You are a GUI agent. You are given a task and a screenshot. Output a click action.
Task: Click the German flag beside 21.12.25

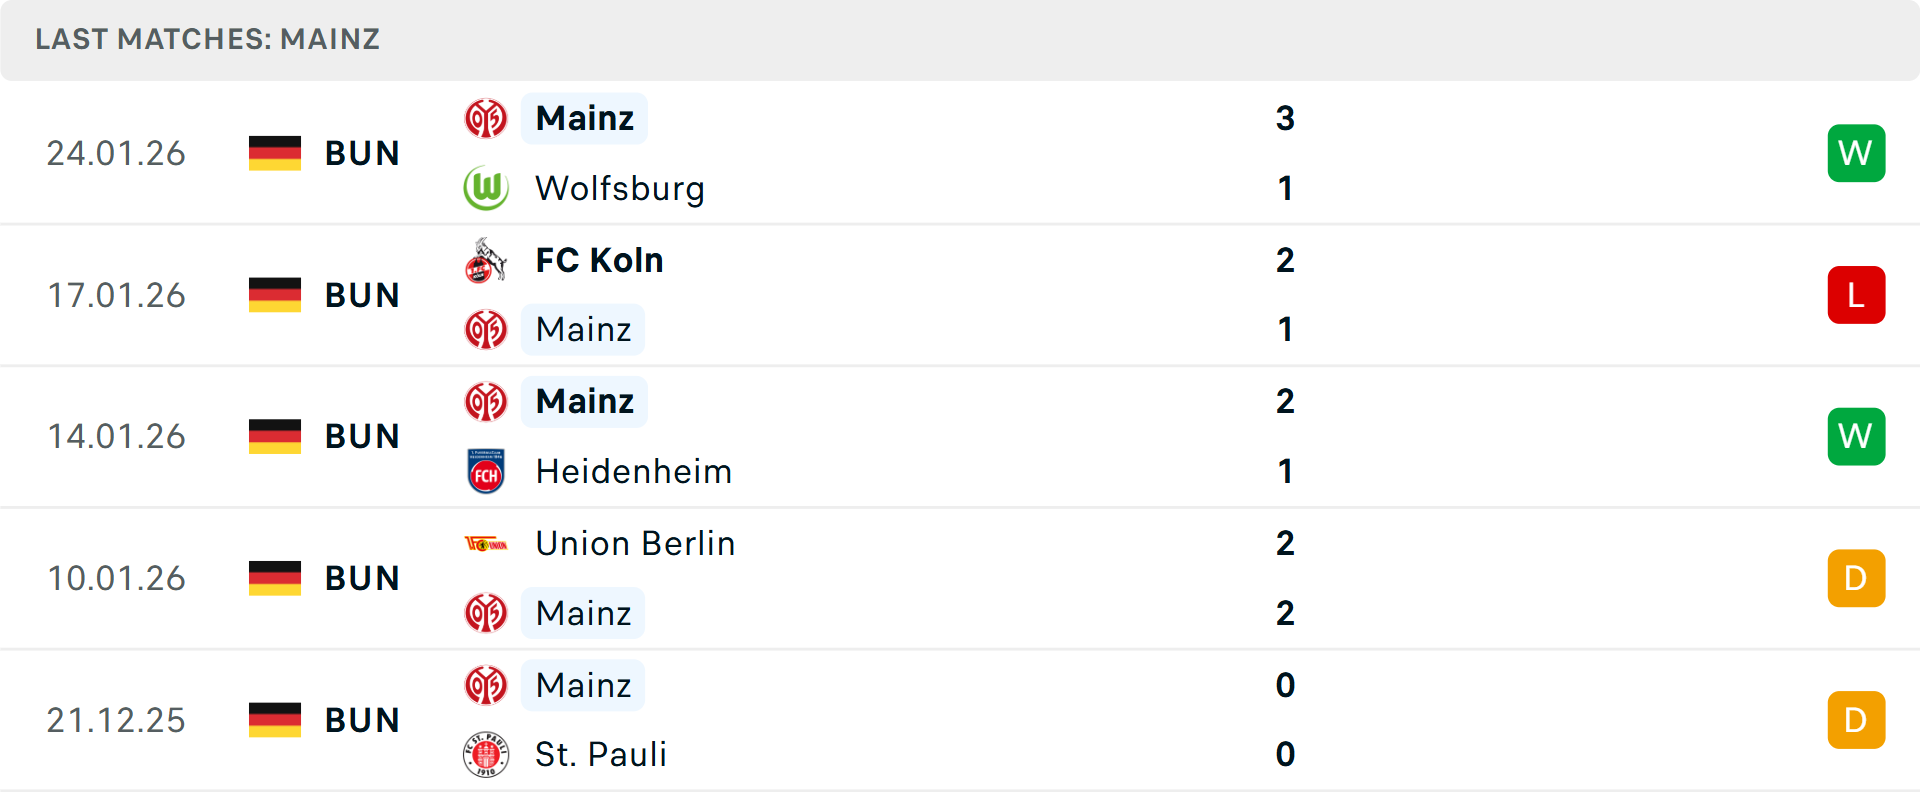275,720
